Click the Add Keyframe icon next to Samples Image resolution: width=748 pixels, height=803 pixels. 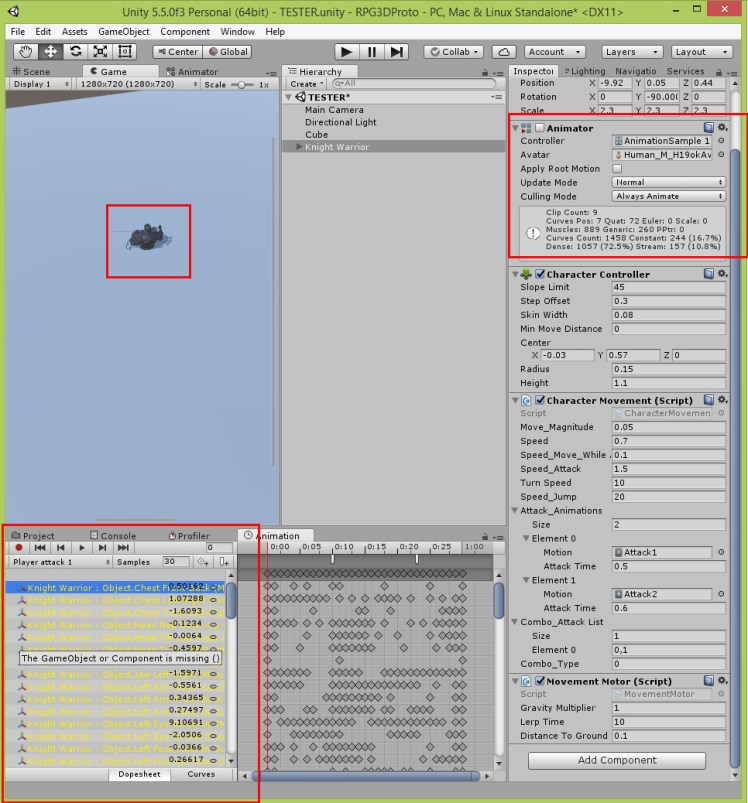(203, 562)
